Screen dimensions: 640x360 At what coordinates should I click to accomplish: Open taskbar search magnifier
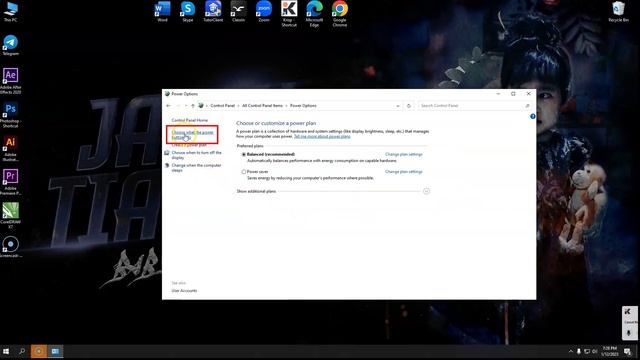click(x=22, y=351)
